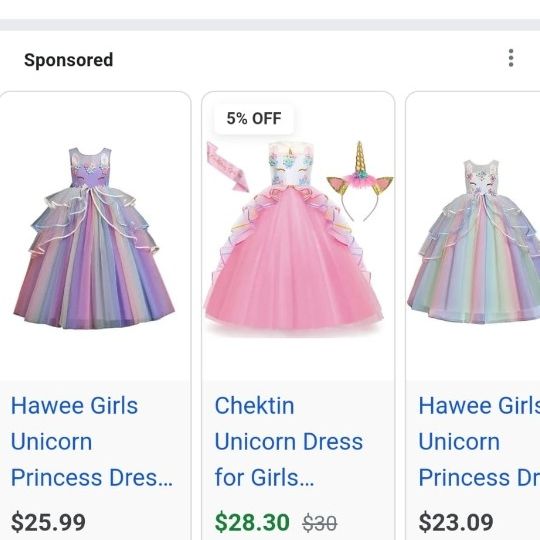Screen dimensions: 540x540
Task: Select the $28.30 discounted price
Action: click(x=252, y=522)
